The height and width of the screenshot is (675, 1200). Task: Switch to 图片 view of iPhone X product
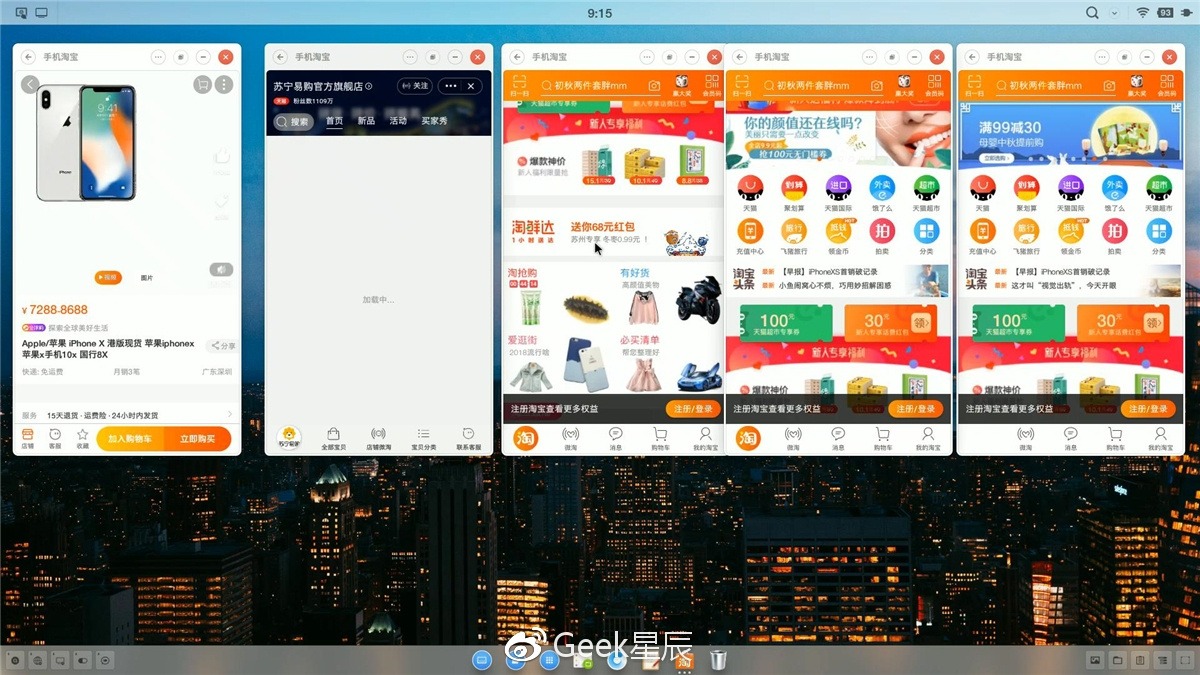click(x=147, y=277)
